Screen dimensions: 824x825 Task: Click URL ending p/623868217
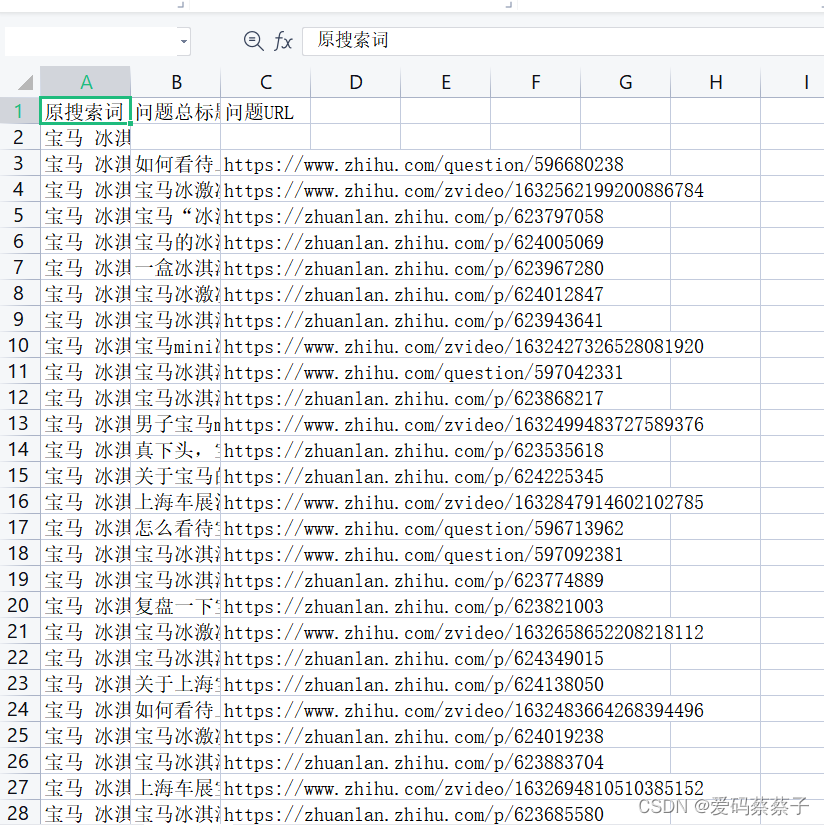[x=414, y=398]
